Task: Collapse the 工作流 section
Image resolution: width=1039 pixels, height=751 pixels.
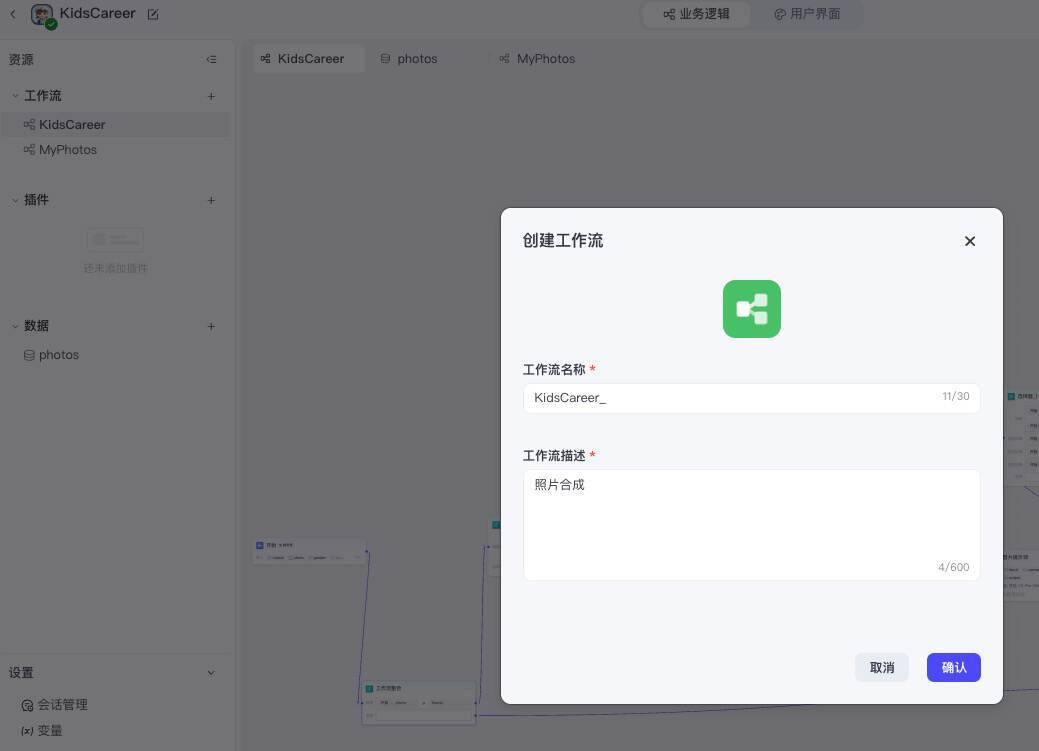Action: 15,95
